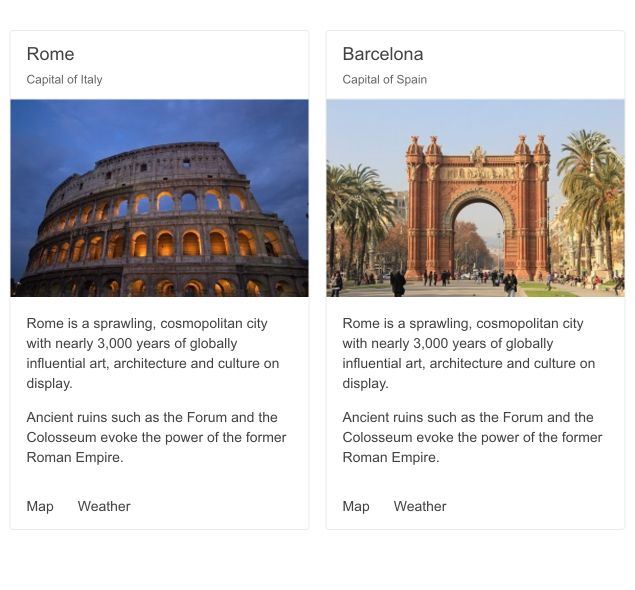Click the Barcelona card's first description paragraph

(x=469, y=353)
